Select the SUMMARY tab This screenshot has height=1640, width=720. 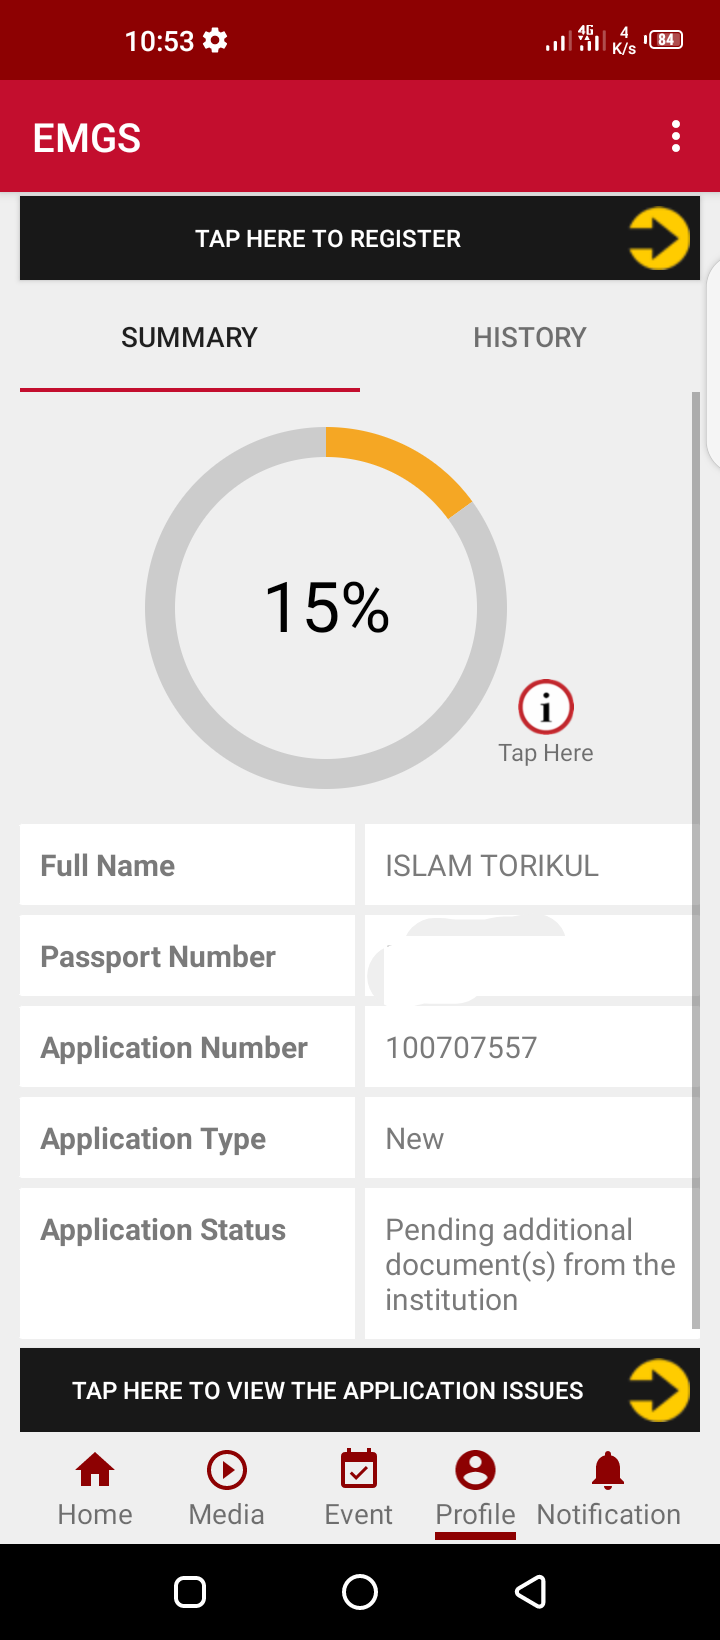click(x=189, y=338)
